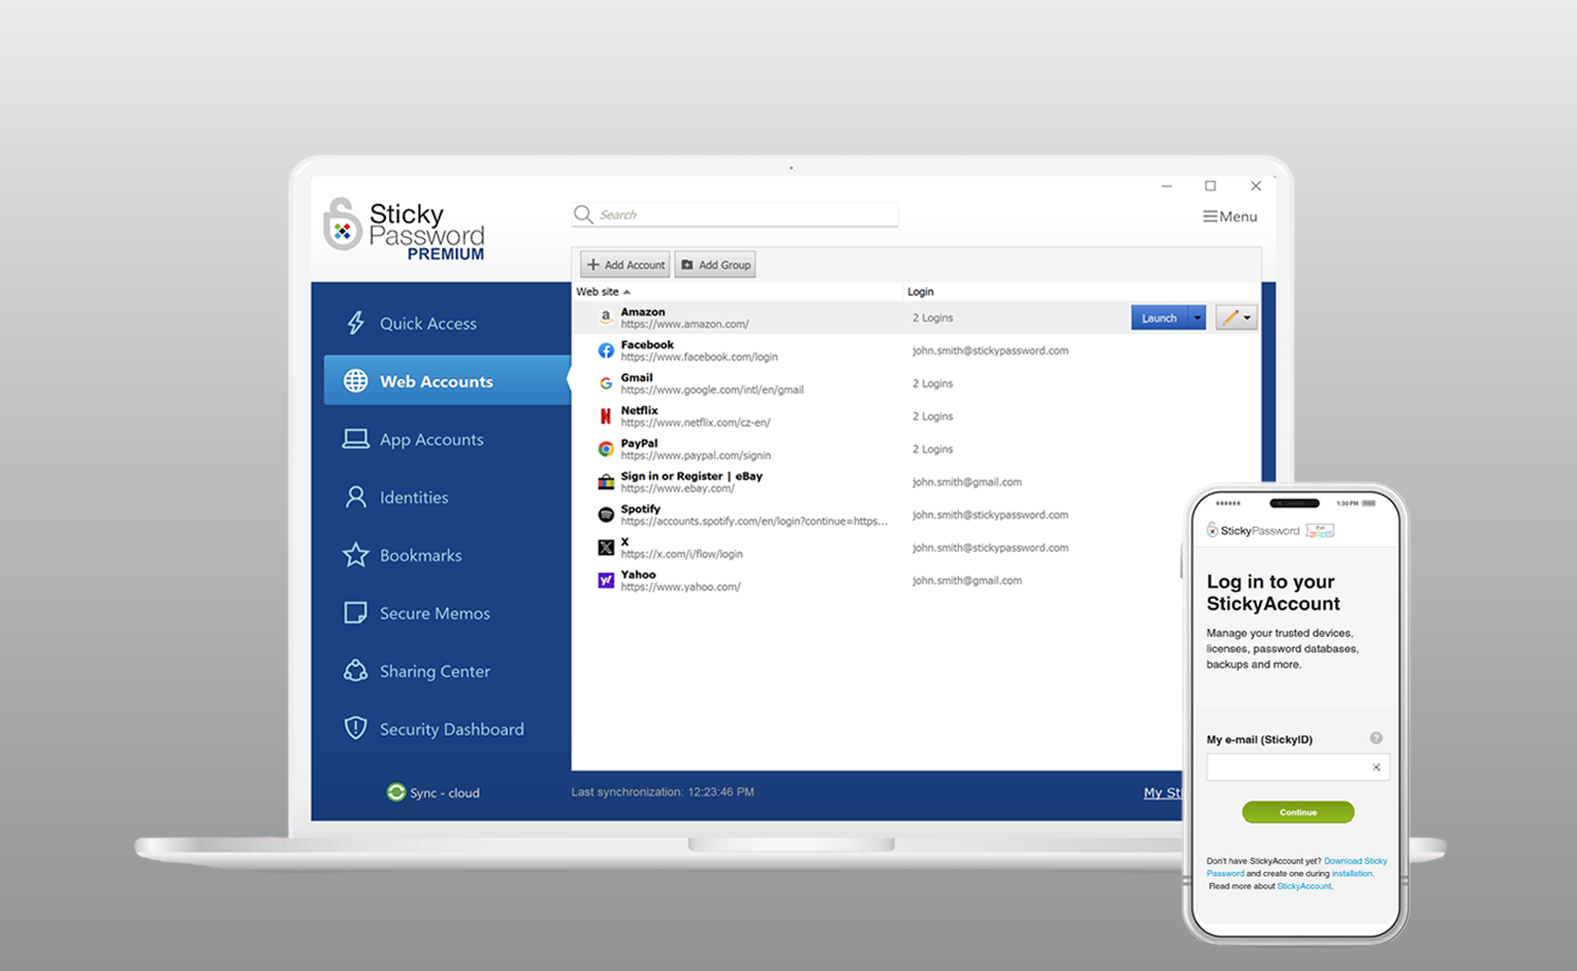
Task: Select the PayPal account row
Action: click(916, 449)
